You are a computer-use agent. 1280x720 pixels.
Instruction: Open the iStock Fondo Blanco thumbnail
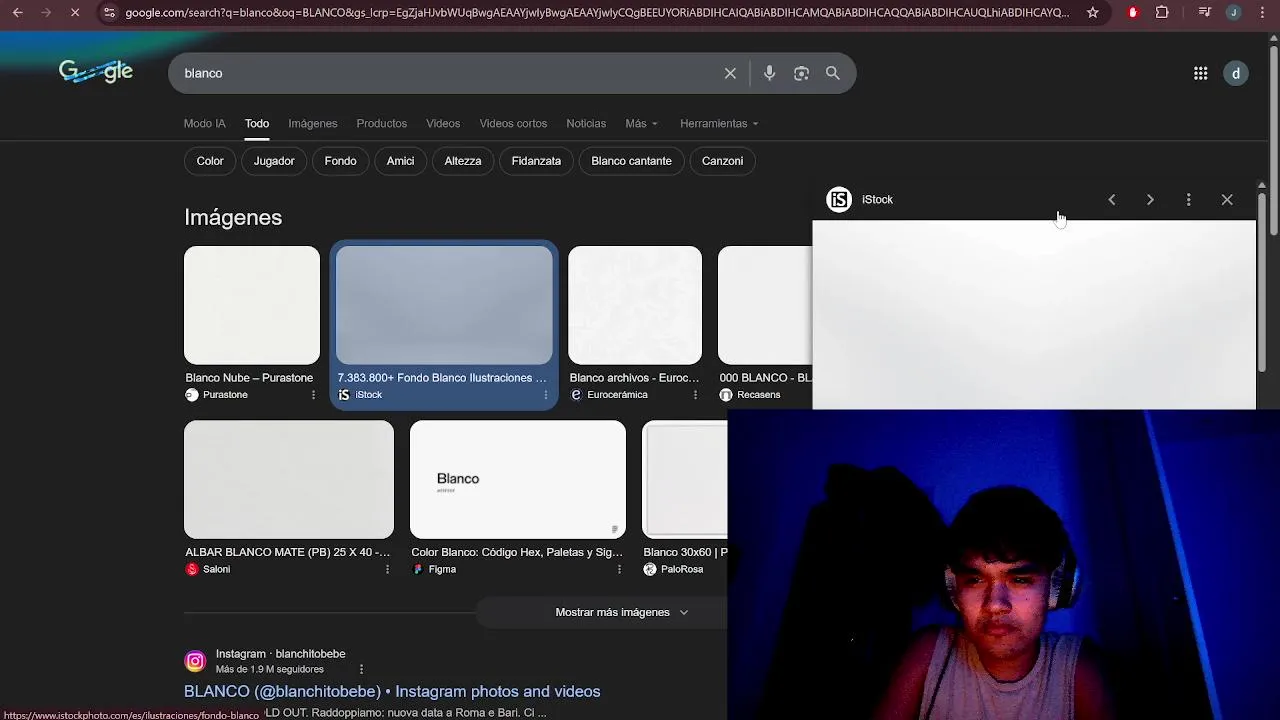[444, 305]
